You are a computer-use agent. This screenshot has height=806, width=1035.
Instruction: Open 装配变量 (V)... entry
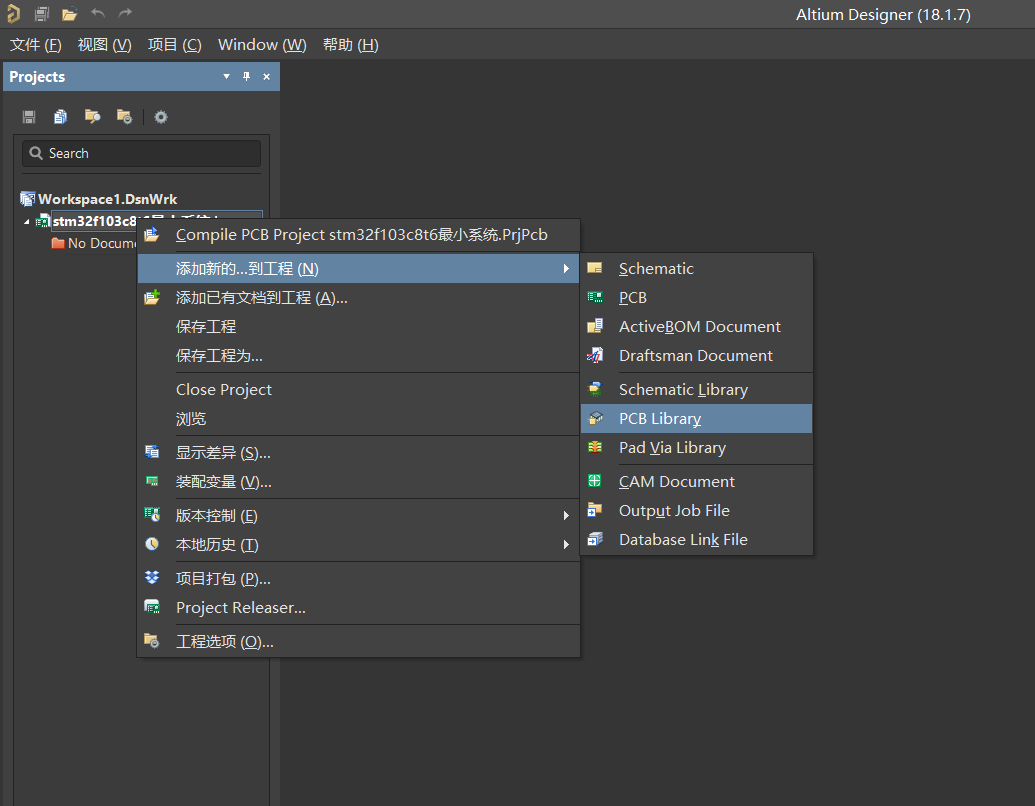click(x=358, y=482)
